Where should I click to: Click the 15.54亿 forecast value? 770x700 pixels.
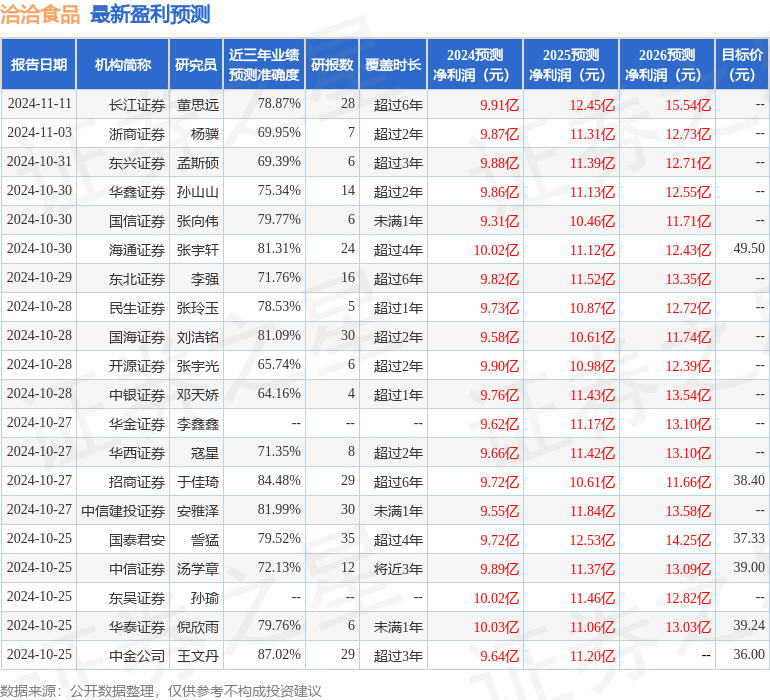[x=688, y=105]
